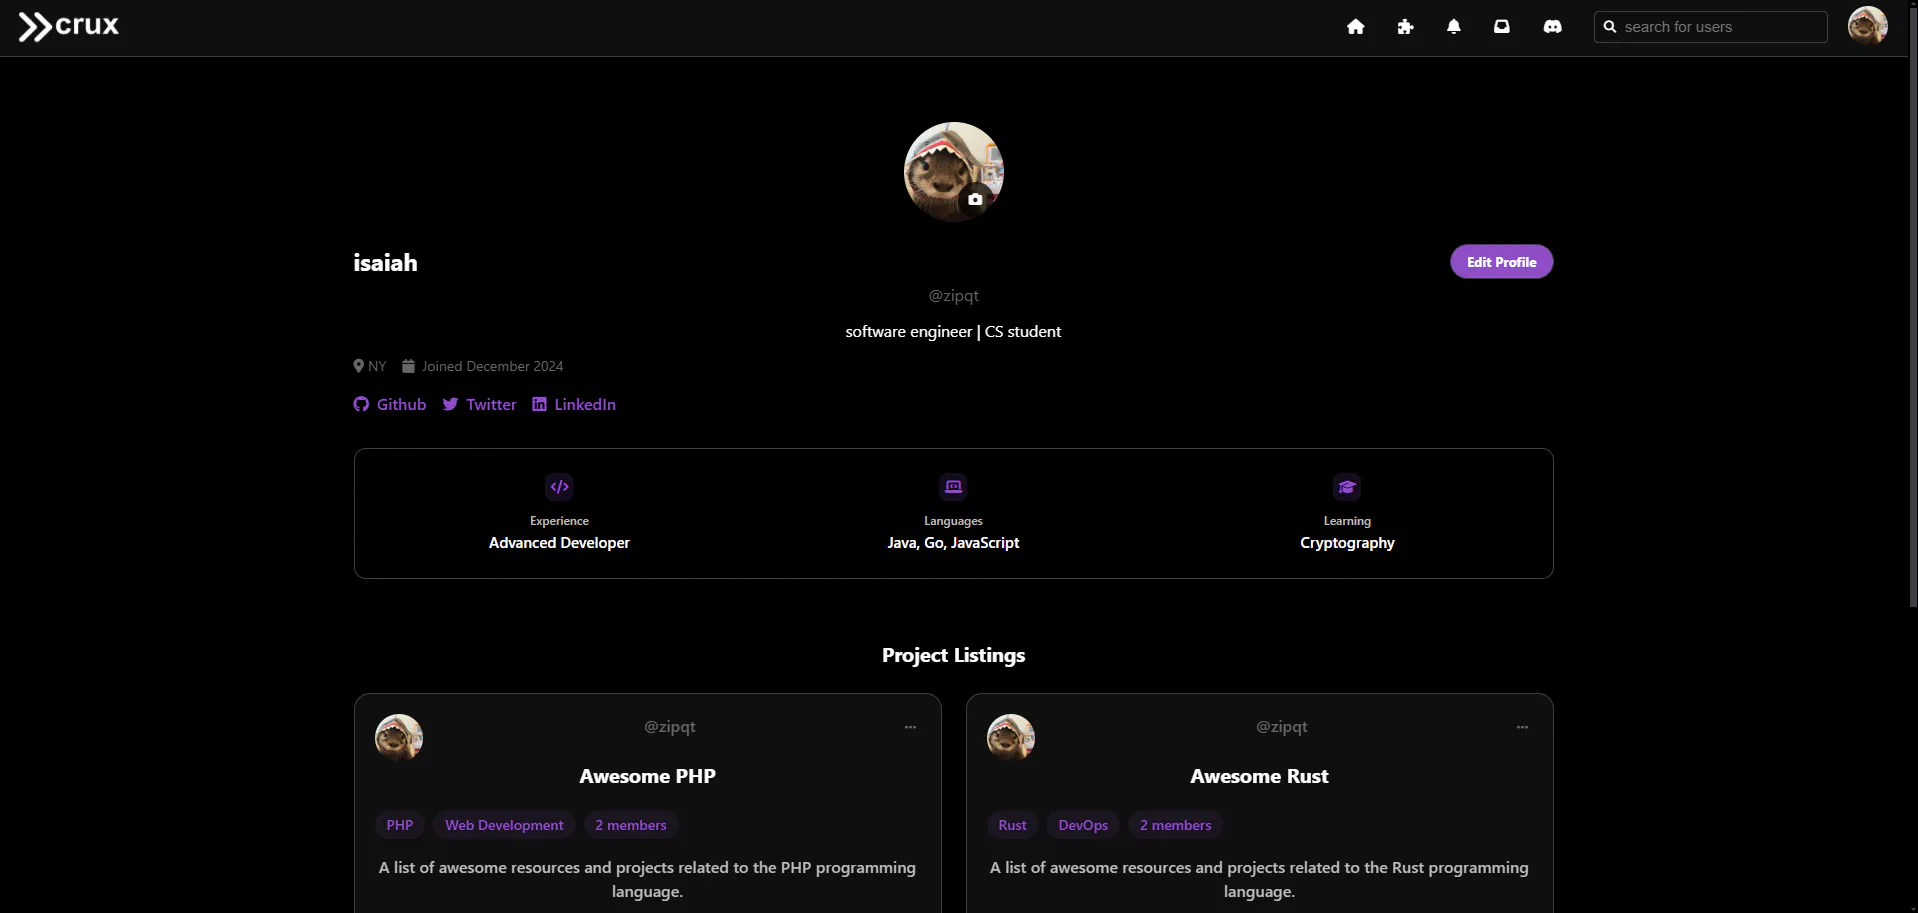
Task: Click the NY location text
Action: (x=377, y=366)
